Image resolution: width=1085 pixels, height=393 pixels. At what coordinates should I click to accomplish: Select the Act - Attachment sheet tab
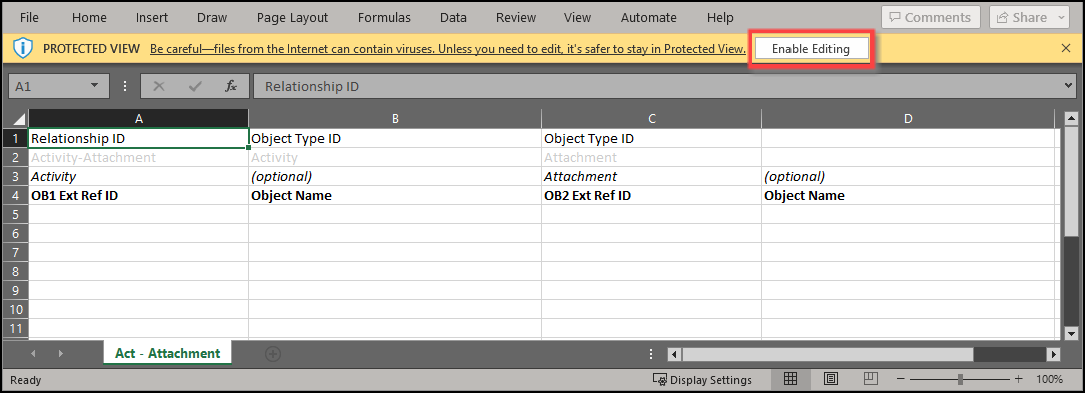tap(167, 354)
